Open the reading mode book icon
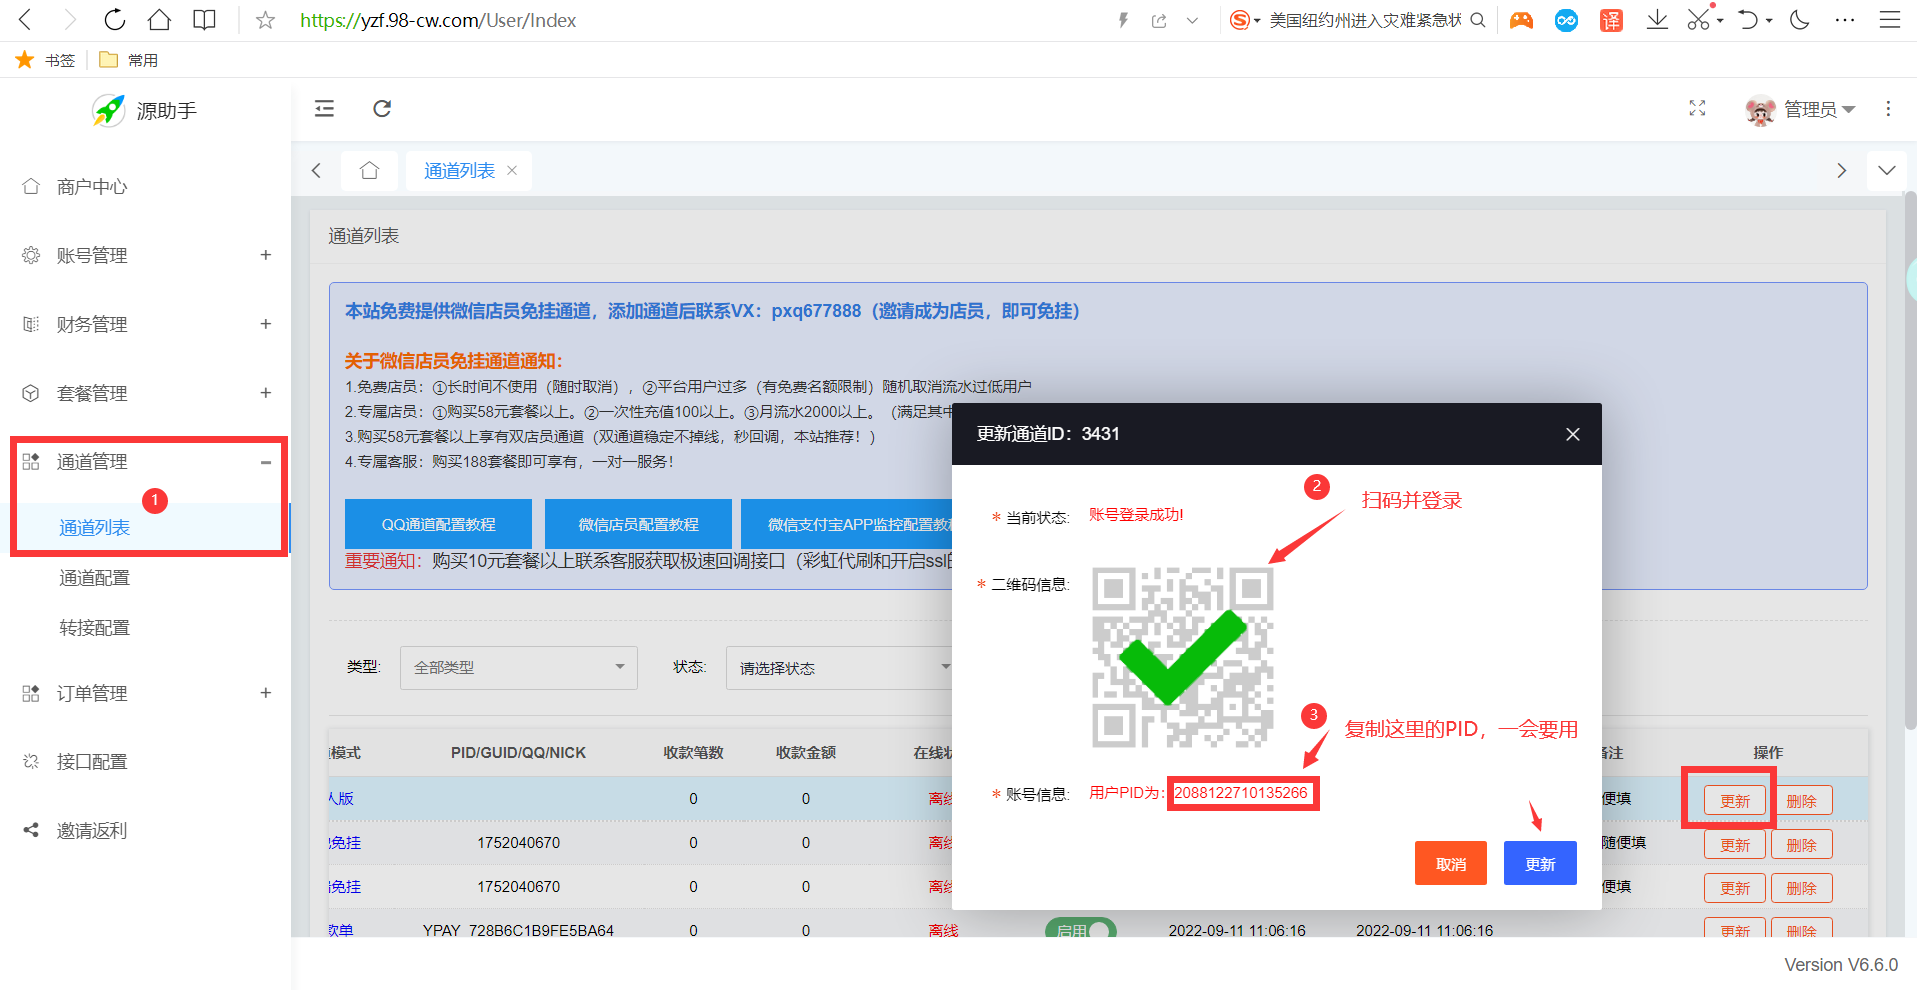The width and height of the screenshot is (1917, 990). pos(204,20)
